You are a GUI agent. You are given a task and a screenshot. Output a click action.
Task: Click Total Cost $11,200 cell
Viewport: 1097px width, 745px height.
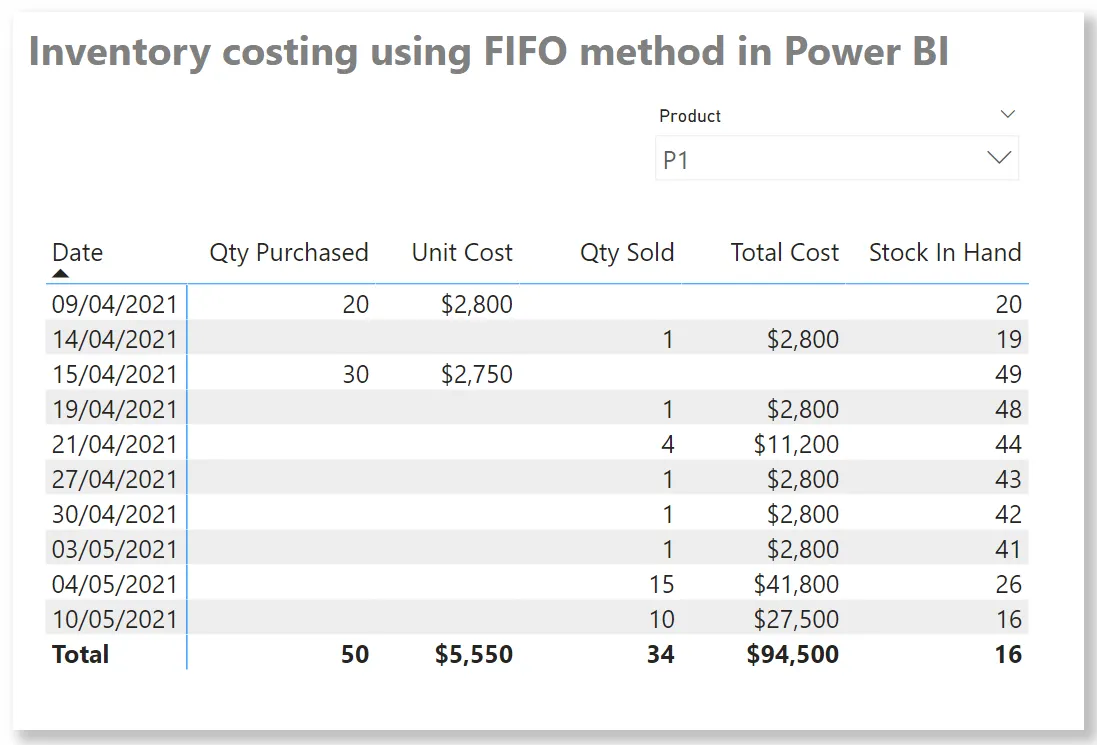coord(796,444)
